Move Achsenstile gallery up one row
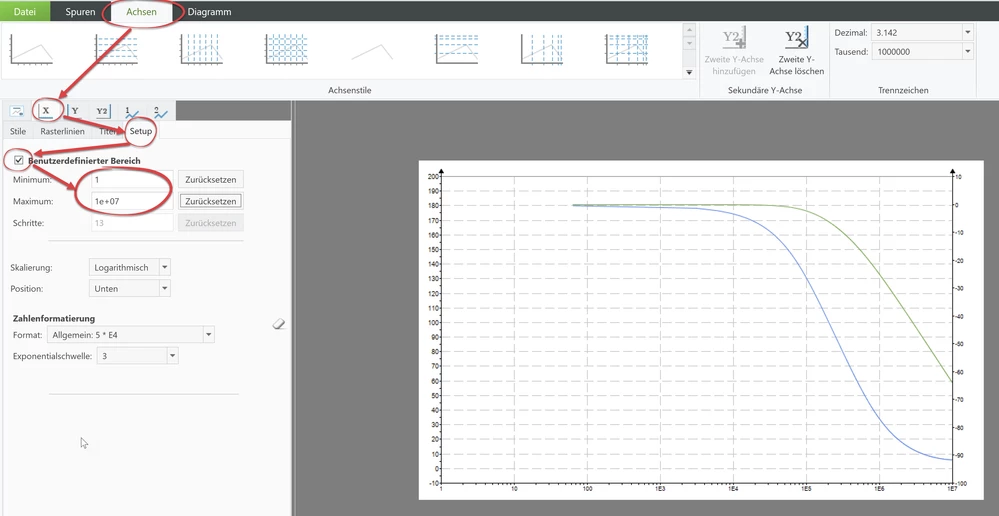This screenshot has height=516, width=999. (689, 30)
